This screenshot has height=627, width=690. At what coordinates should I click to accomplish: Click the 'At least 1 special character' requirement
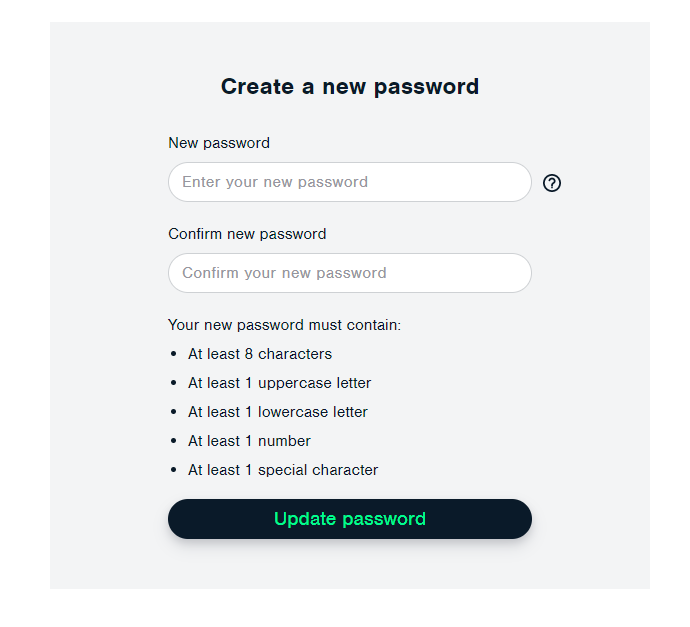(x=282, y=470)
